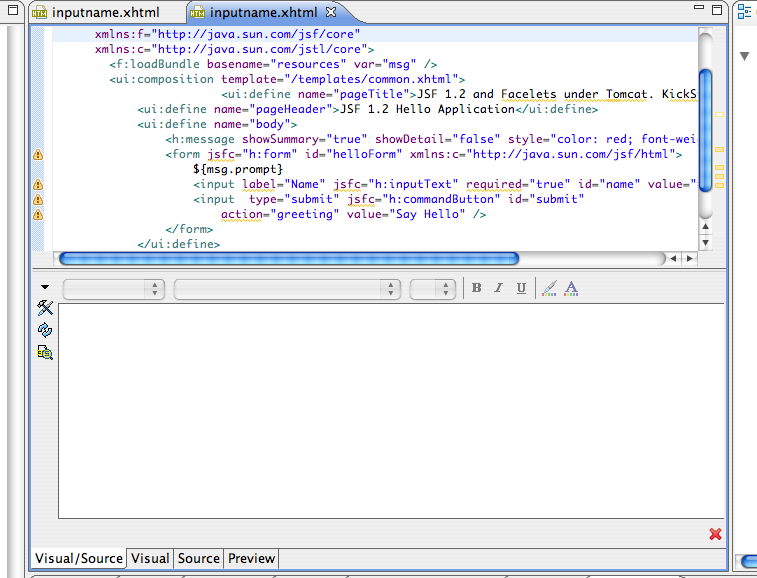Open the small font size dropdown
757x578 pixels.
[x=433, y=289]
